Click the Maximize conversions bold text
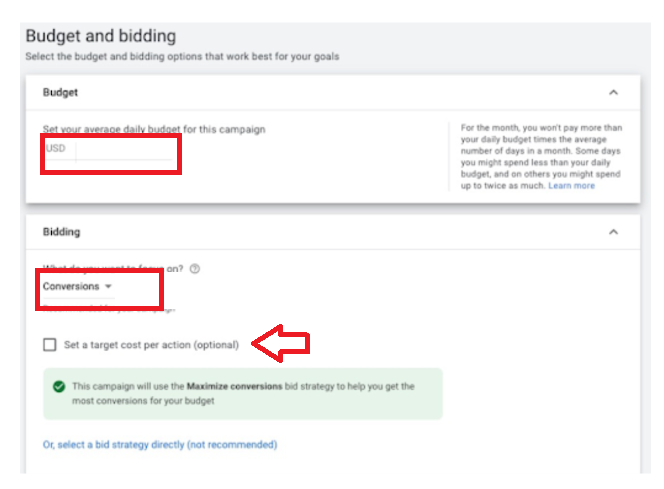The height and width of the screenshot is (489, 664). coord(235,387)
